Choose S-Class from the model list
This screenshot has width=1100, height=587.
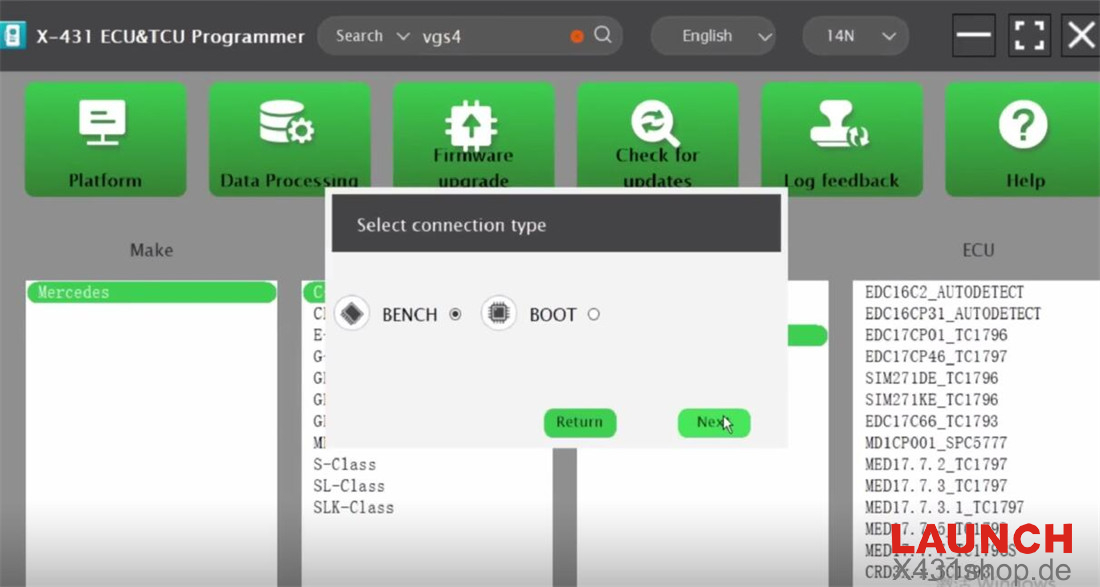point(345,464)
